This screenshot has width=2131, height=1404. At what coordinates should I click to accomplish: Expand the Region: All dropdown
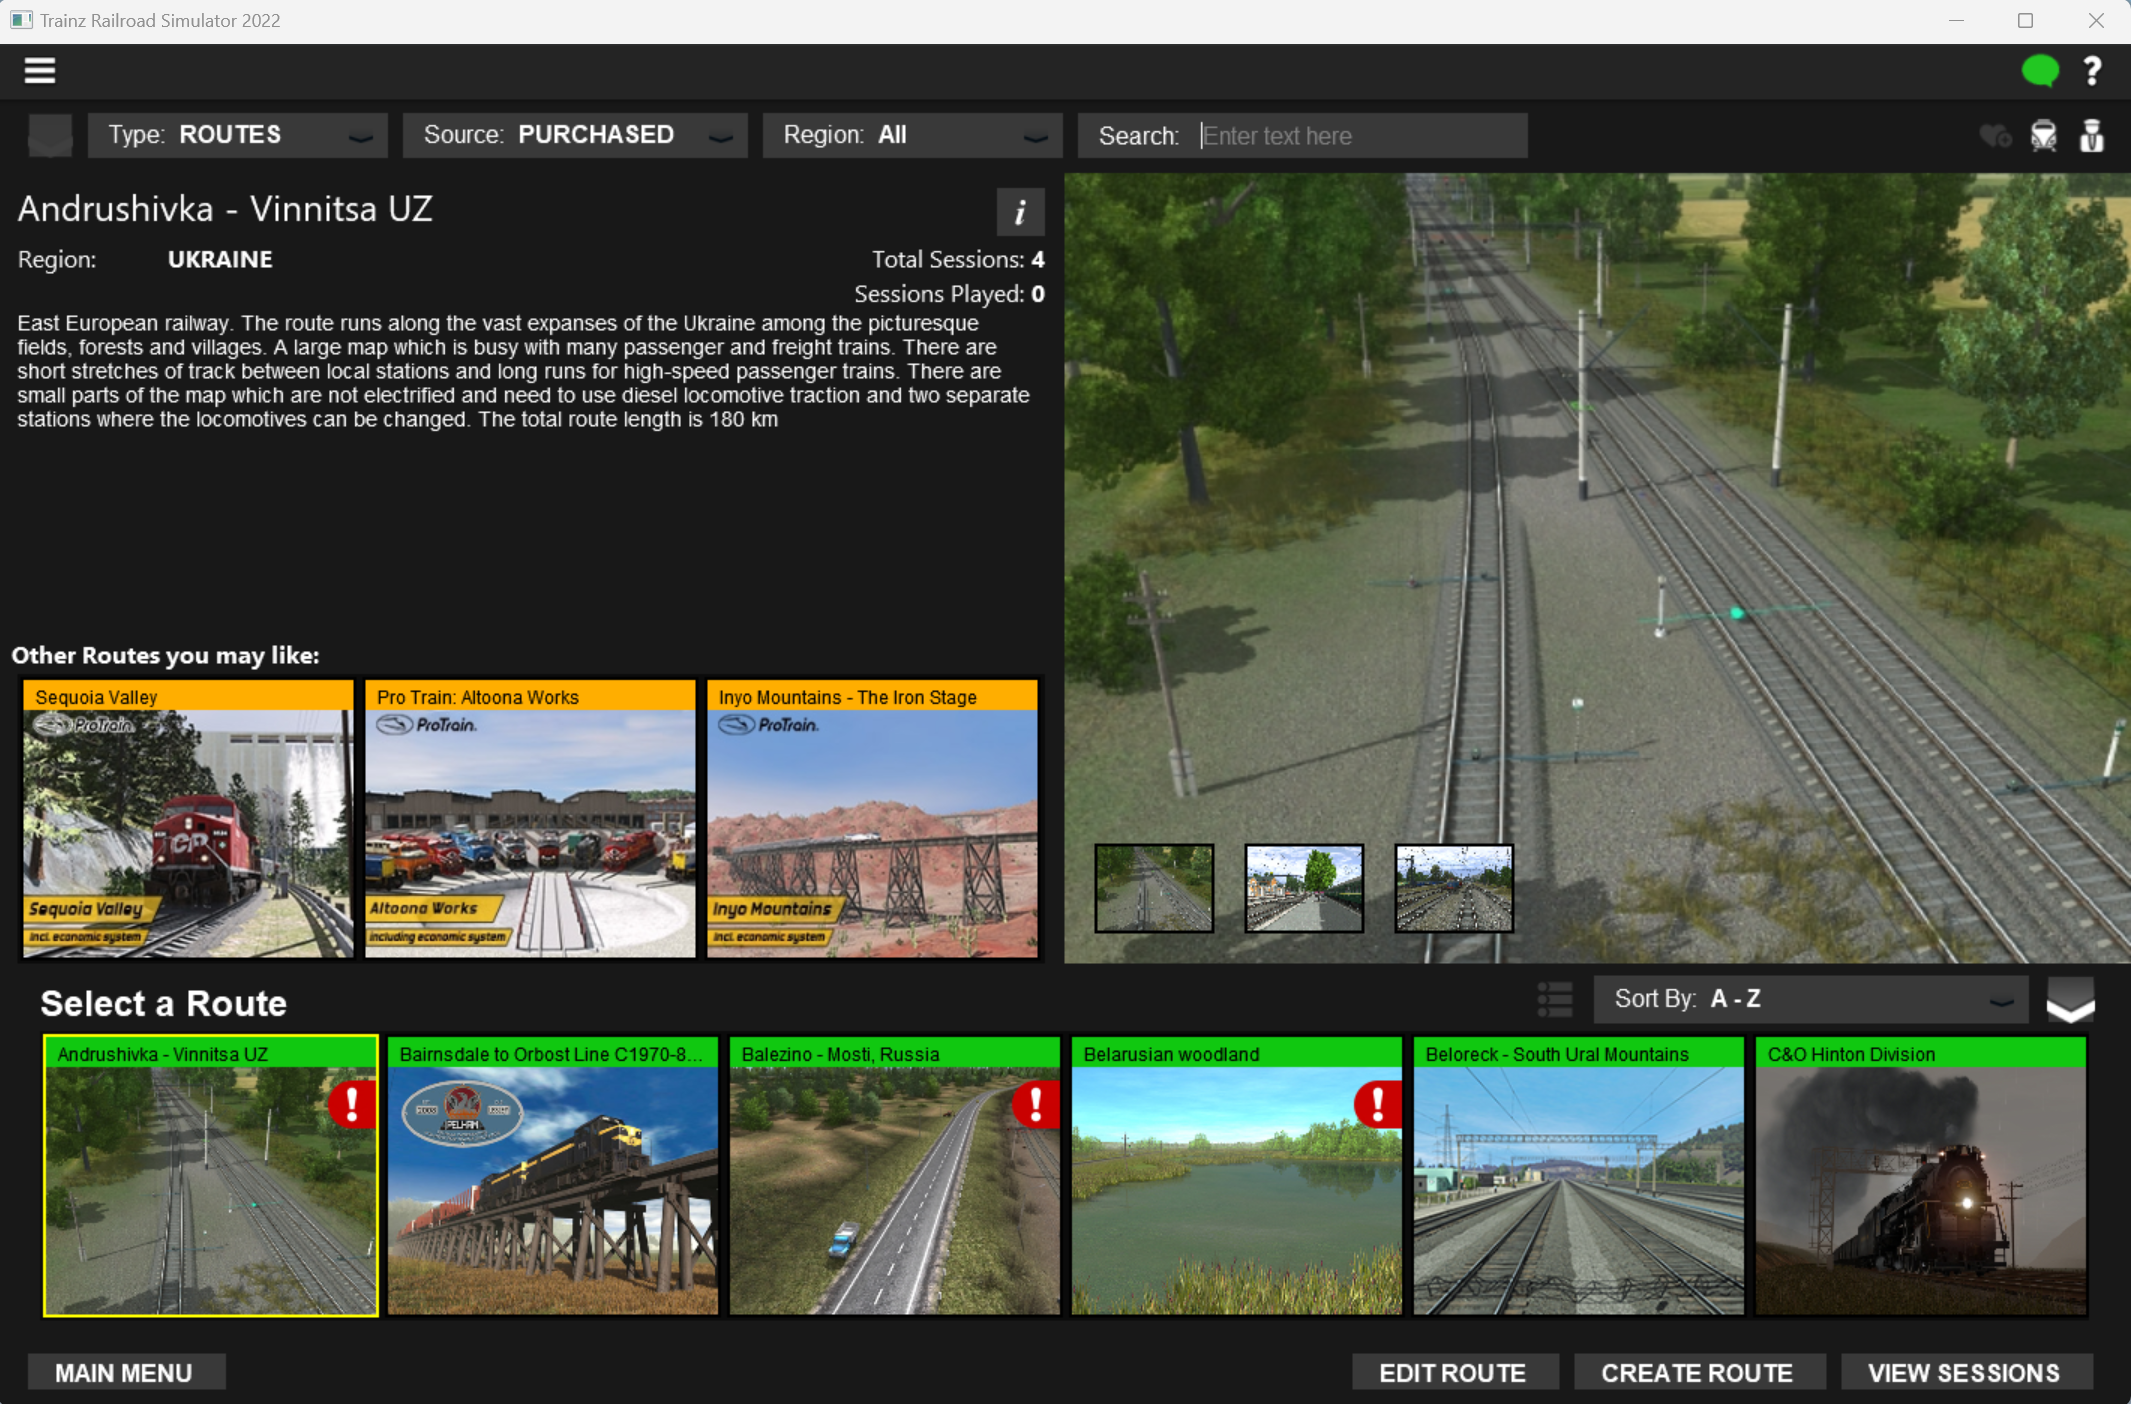912,135
